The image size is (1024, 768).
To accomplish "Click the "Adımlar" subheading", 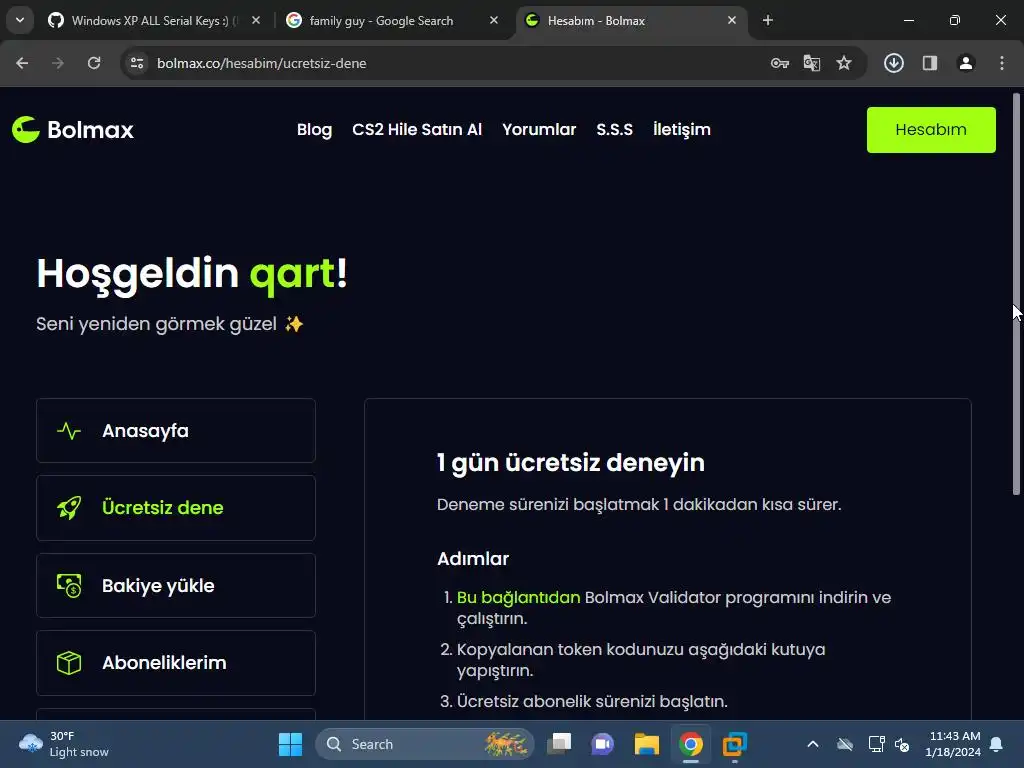I will 473,558.
